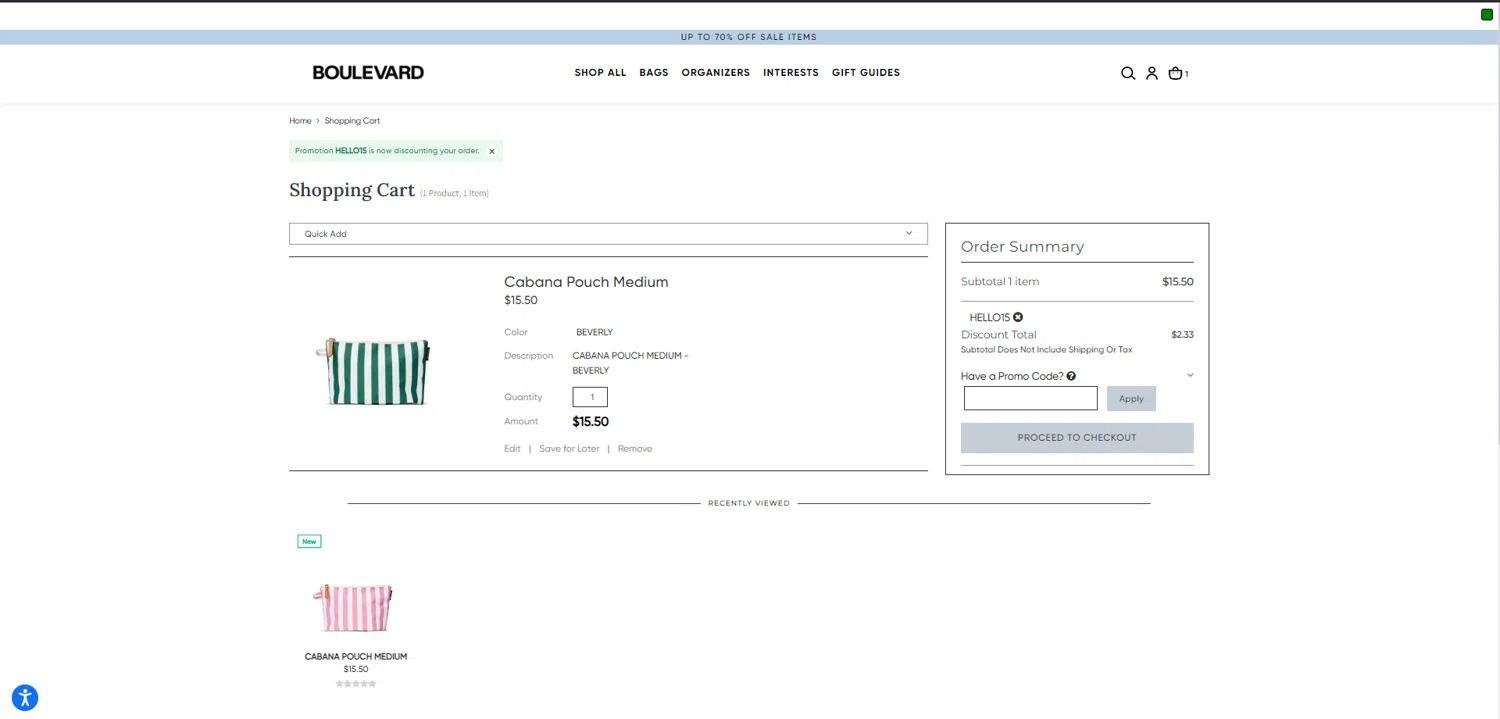The image size is (1500, 719).
Task: Click the star rating under recently viewed pouch
Action: (x=356, y=684)
